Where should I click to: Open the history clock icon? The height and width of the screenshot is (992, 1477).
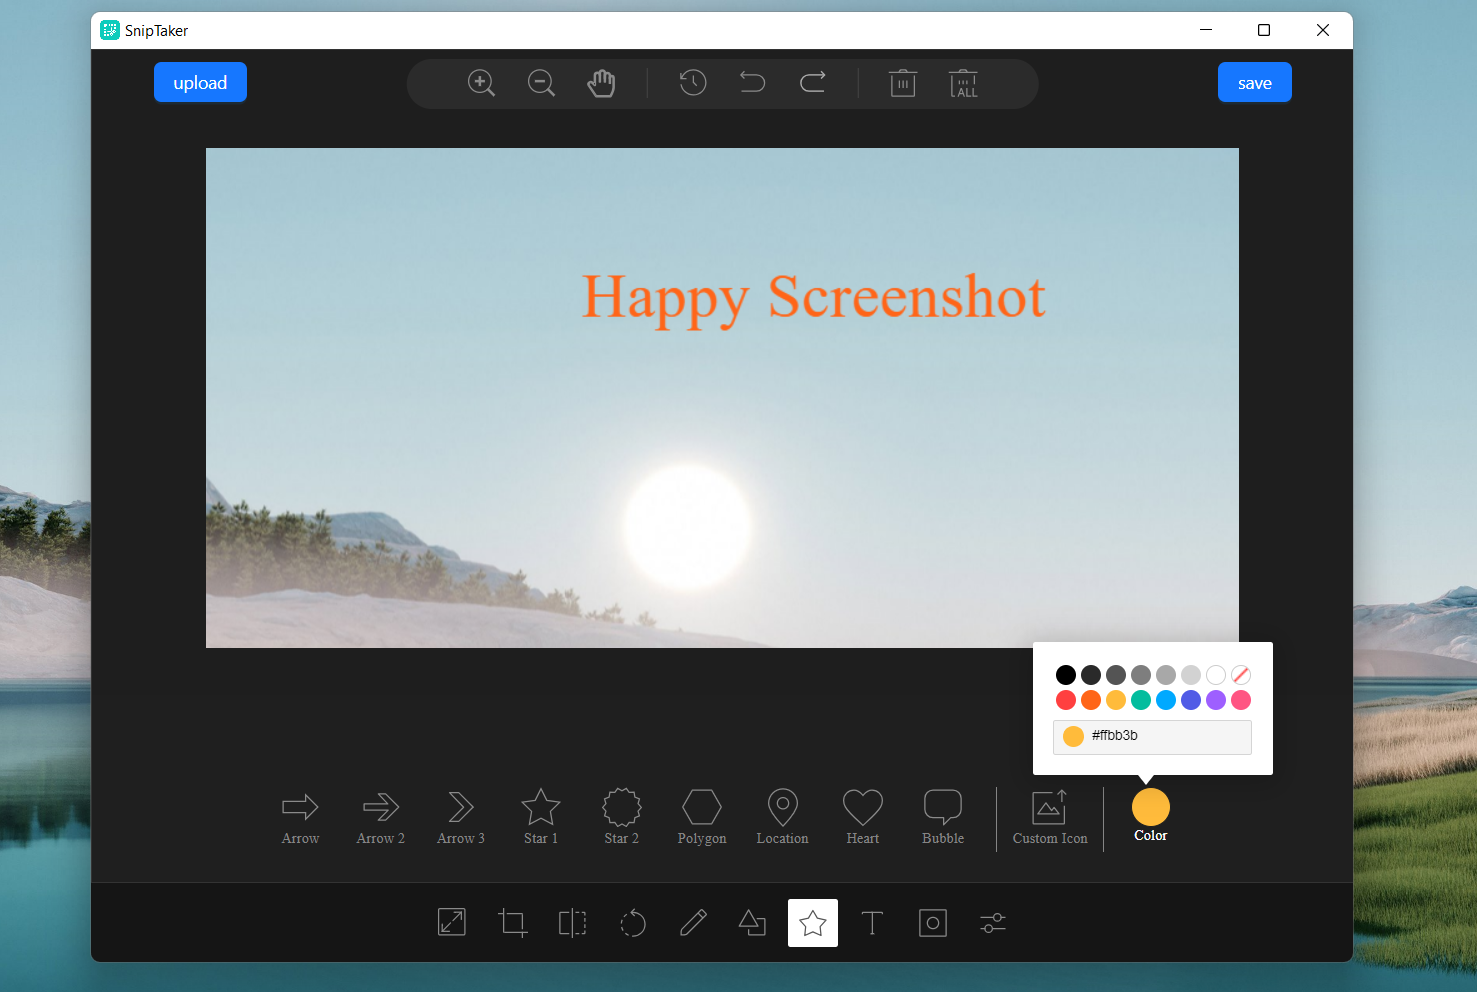pos(693,82)
